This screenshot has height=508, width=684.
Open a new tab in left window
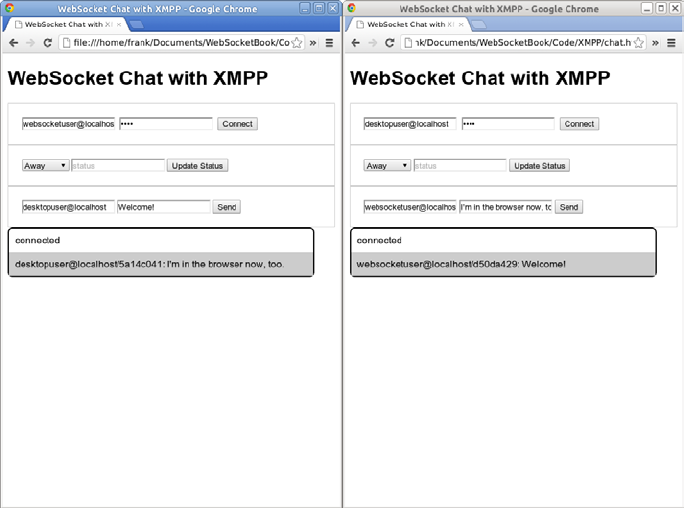tap(137, 25)
